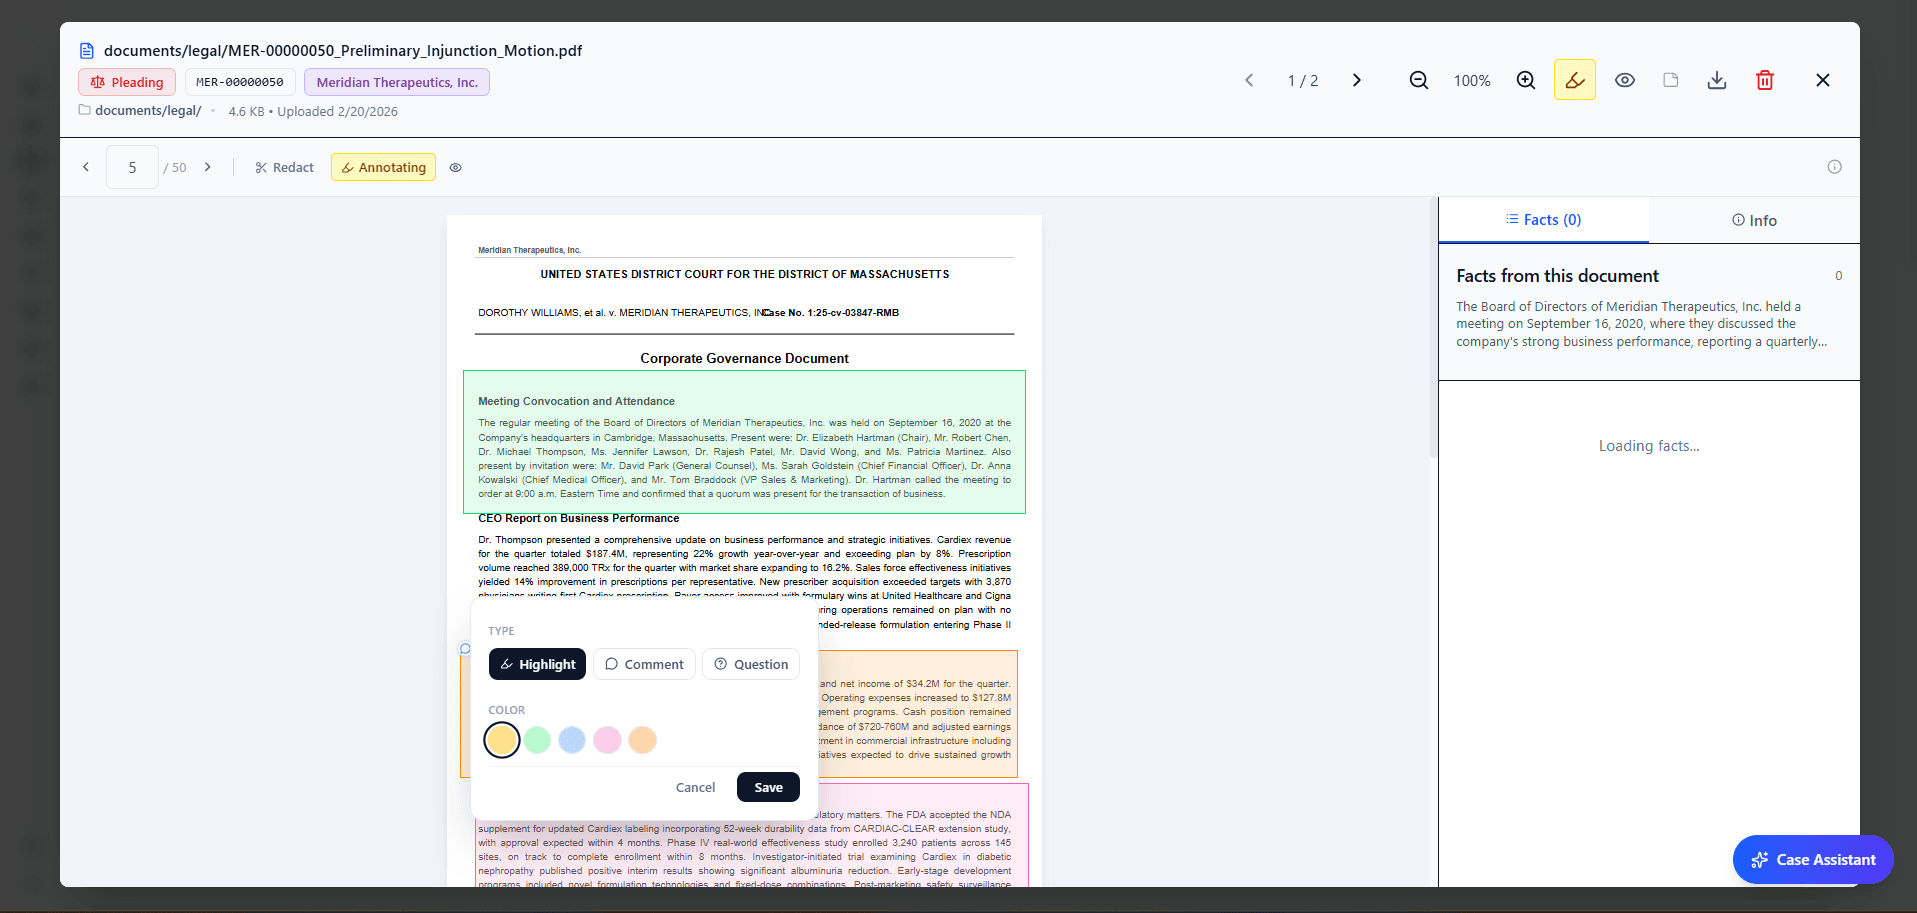The image size is (1917, 913).
Task: Delete the document with trash icon
Action: click(1765, 80)
